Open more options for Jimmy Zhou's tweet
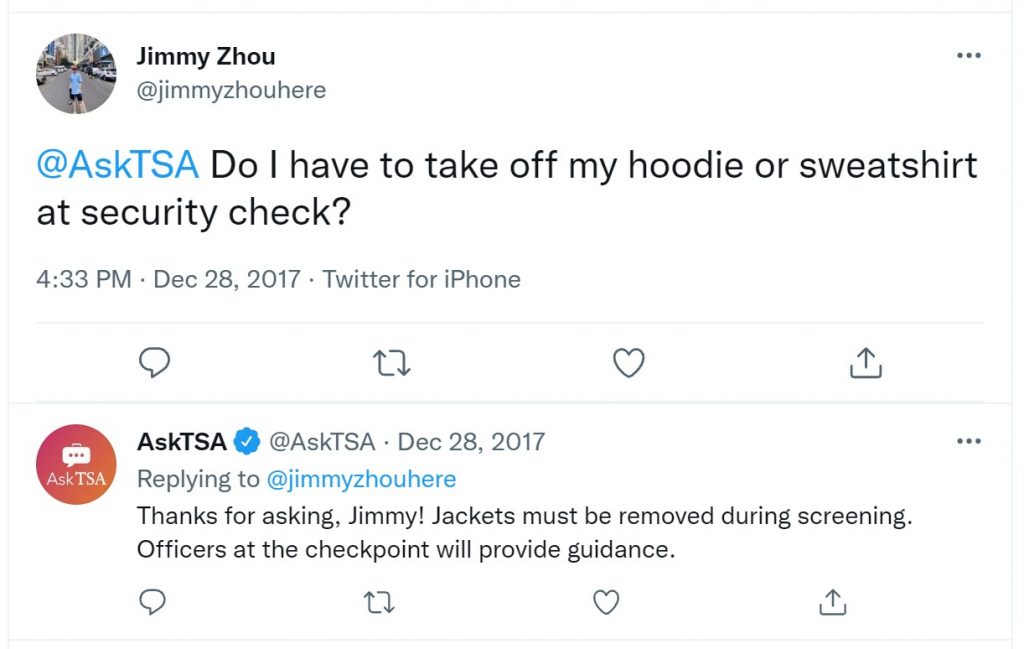1024x649 pixels. 968,55
